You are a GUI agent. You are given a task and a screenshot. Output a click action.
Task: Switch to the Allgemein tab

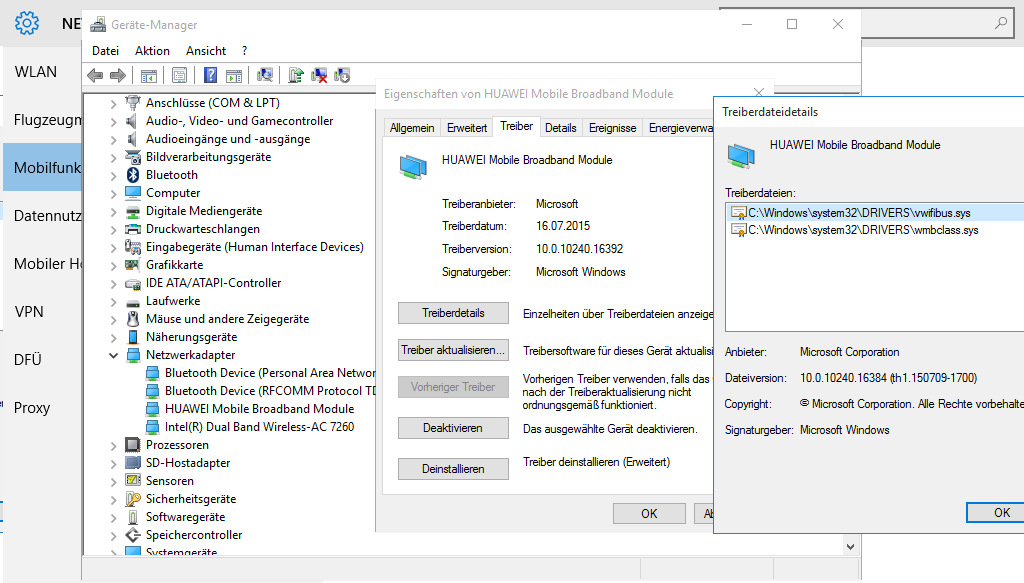click(412, 128)
